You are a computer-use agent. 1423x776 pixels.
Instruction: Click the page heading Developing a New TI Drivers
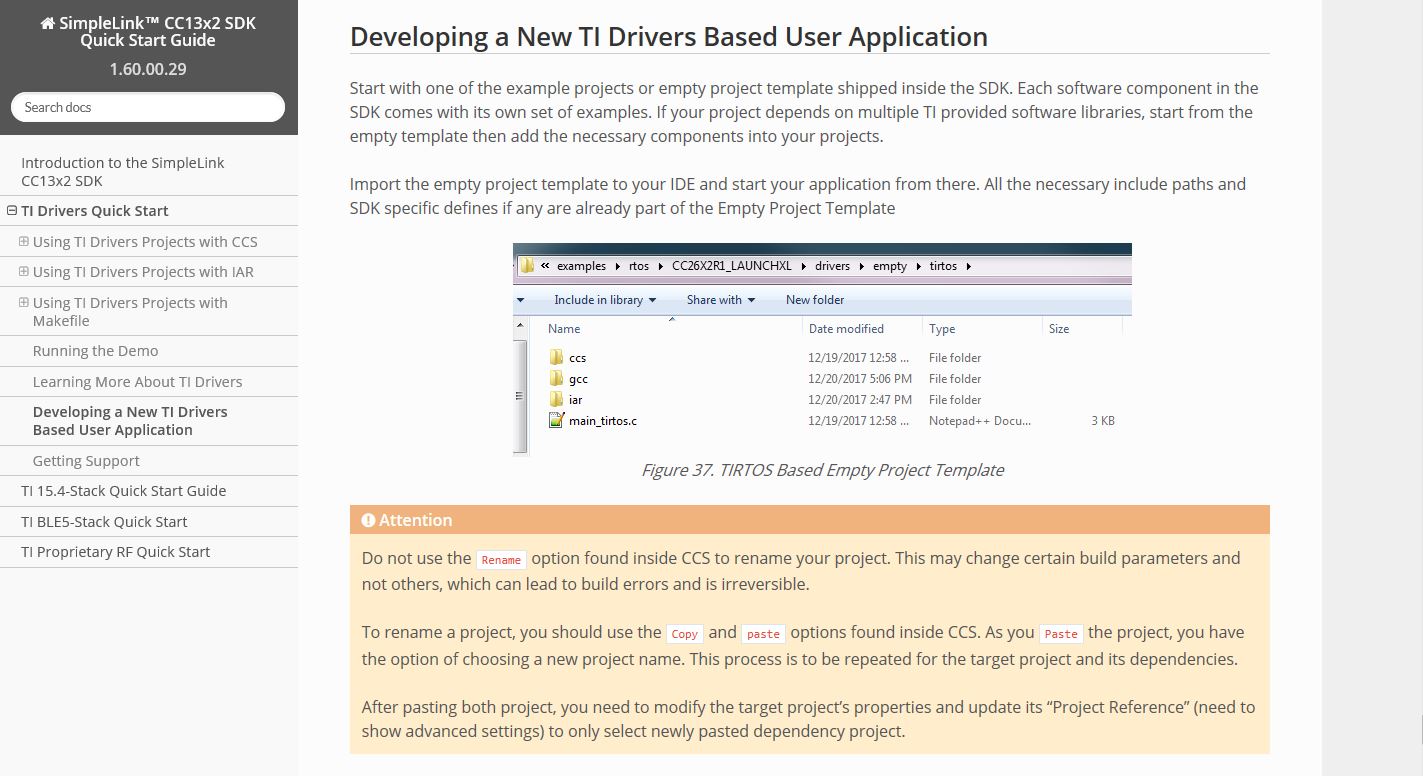tap(669, 37)
